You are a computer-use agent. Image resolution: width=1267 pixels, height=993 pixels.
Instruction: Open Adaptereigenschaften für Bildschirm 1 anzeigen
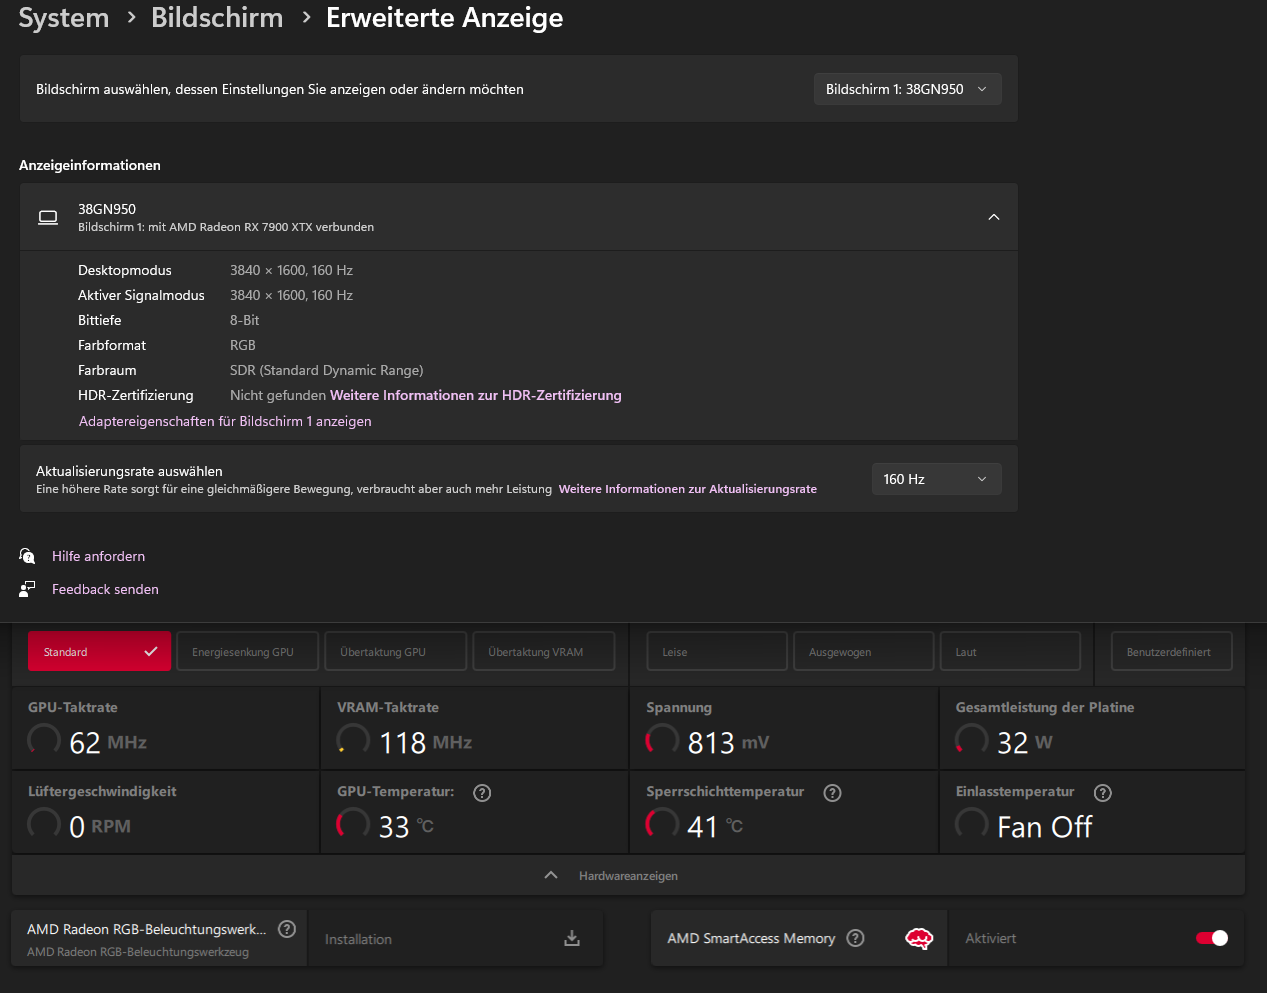(x=225, y=421)
